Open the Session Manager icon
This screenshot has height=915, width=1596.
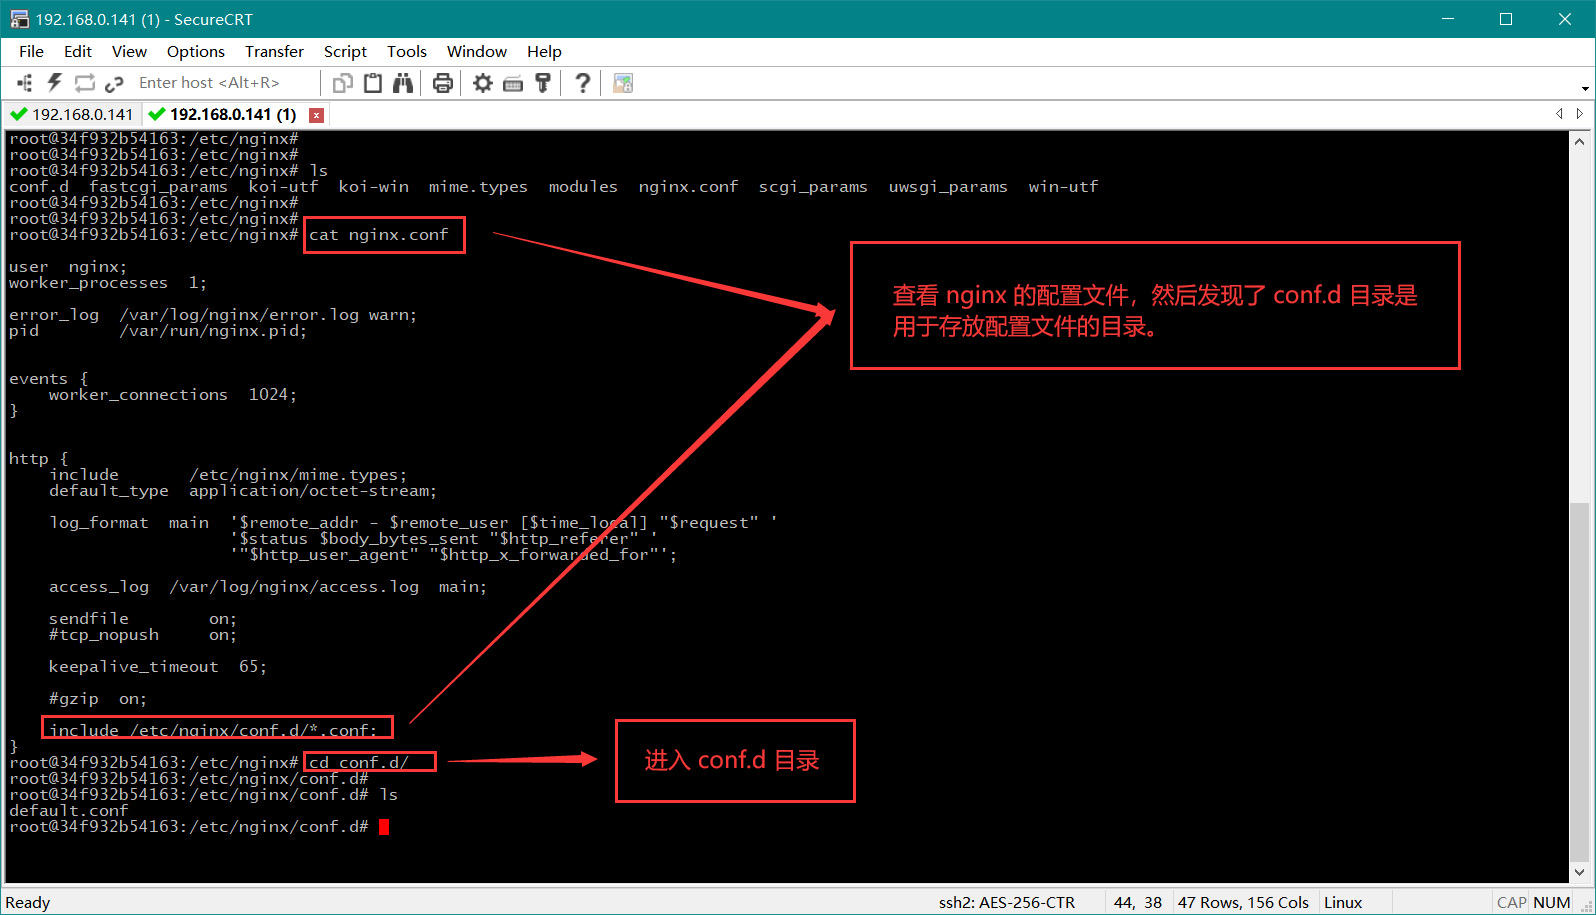pyautogui.click(x=25, y=83)
